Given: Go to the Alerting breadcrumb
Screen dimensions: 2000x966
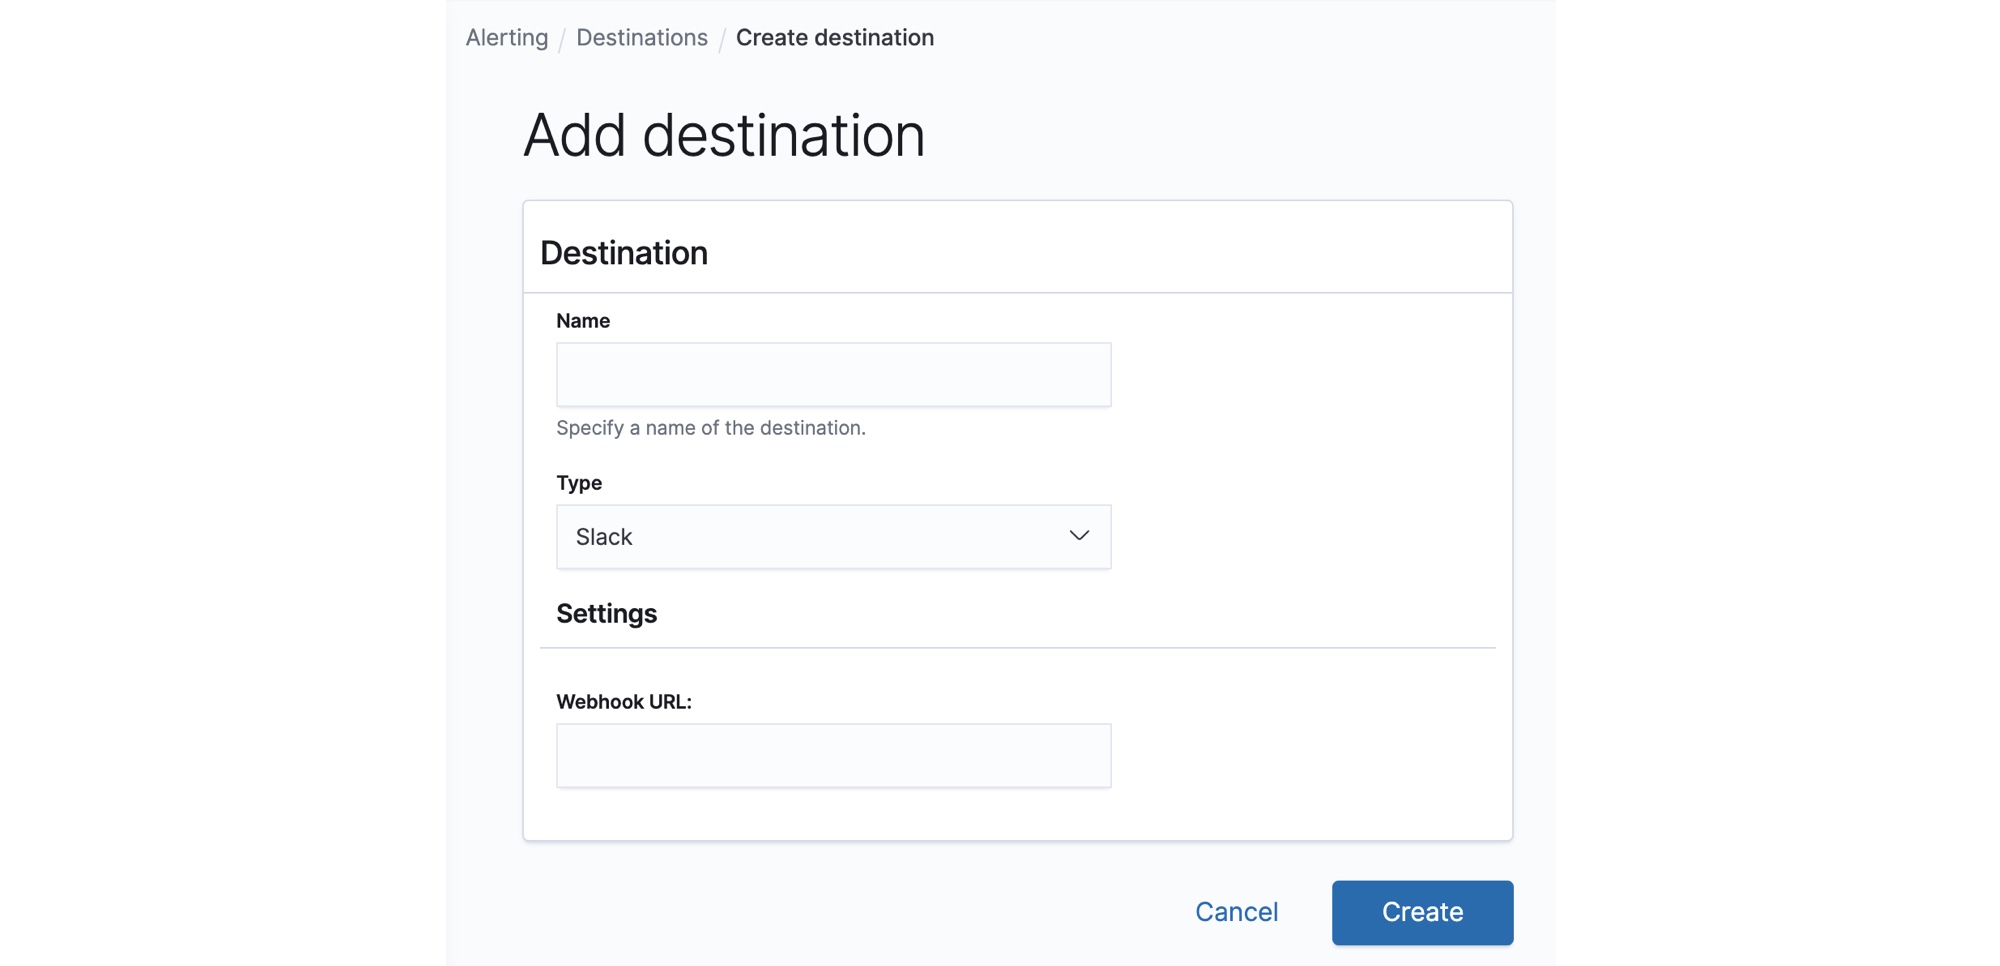Looking at the screenshot, I should pyautogui.click(x=507, y=38).
